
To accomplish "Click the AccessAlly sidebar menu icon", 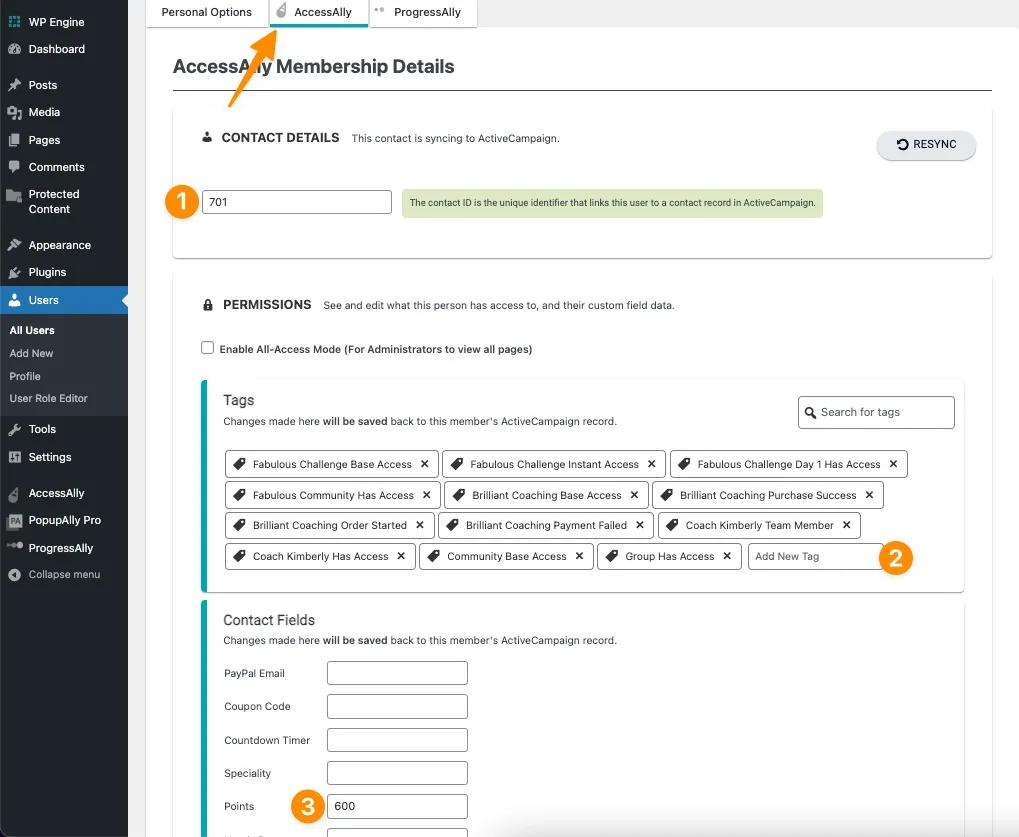I will 14,493.
